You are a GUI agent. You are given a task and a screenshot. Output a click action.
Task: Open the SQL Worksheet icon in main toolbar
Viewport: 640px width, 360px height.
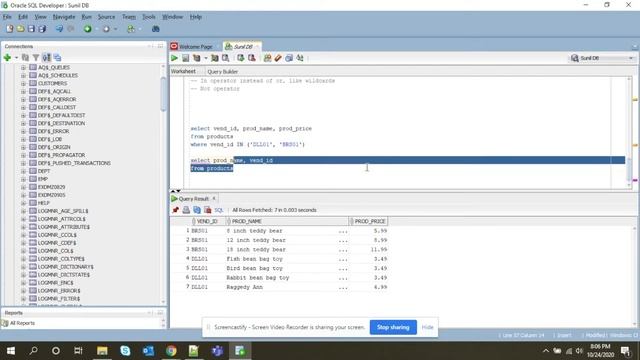tap(131, 29)
